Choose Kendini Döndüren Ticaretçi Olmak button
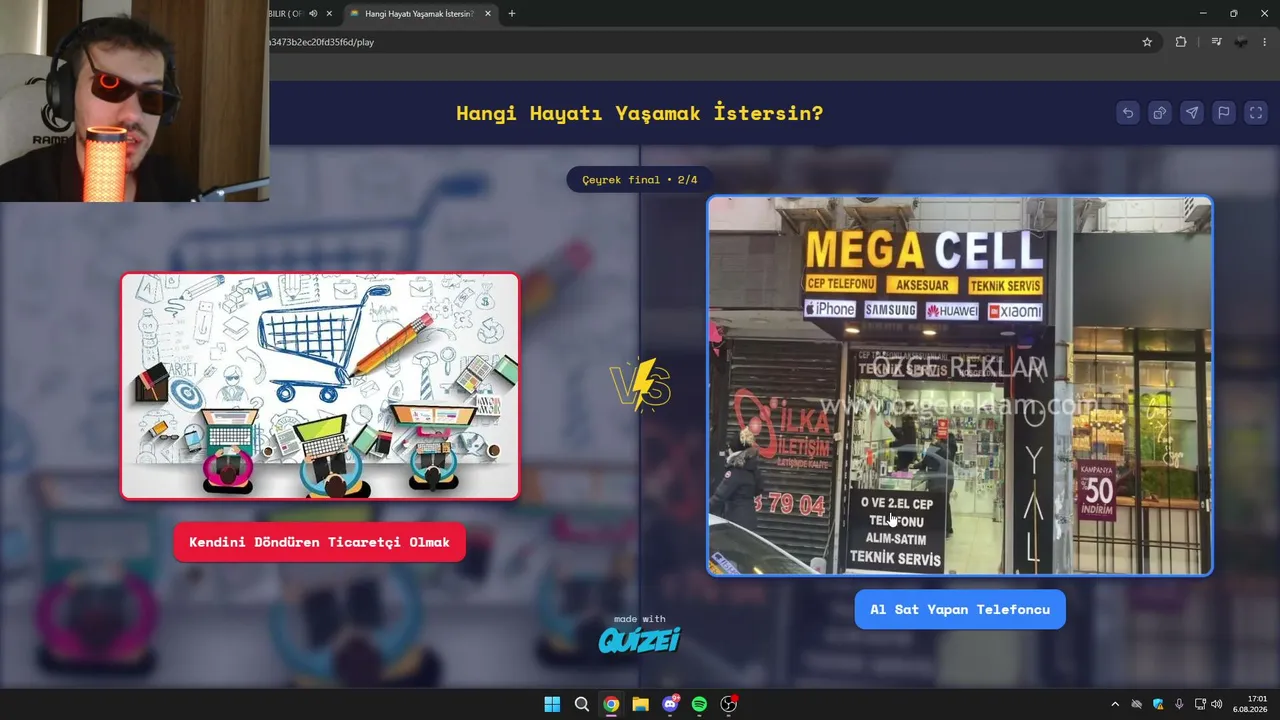The height and width of the screenshot is (720, 1280). coord(320,542)
